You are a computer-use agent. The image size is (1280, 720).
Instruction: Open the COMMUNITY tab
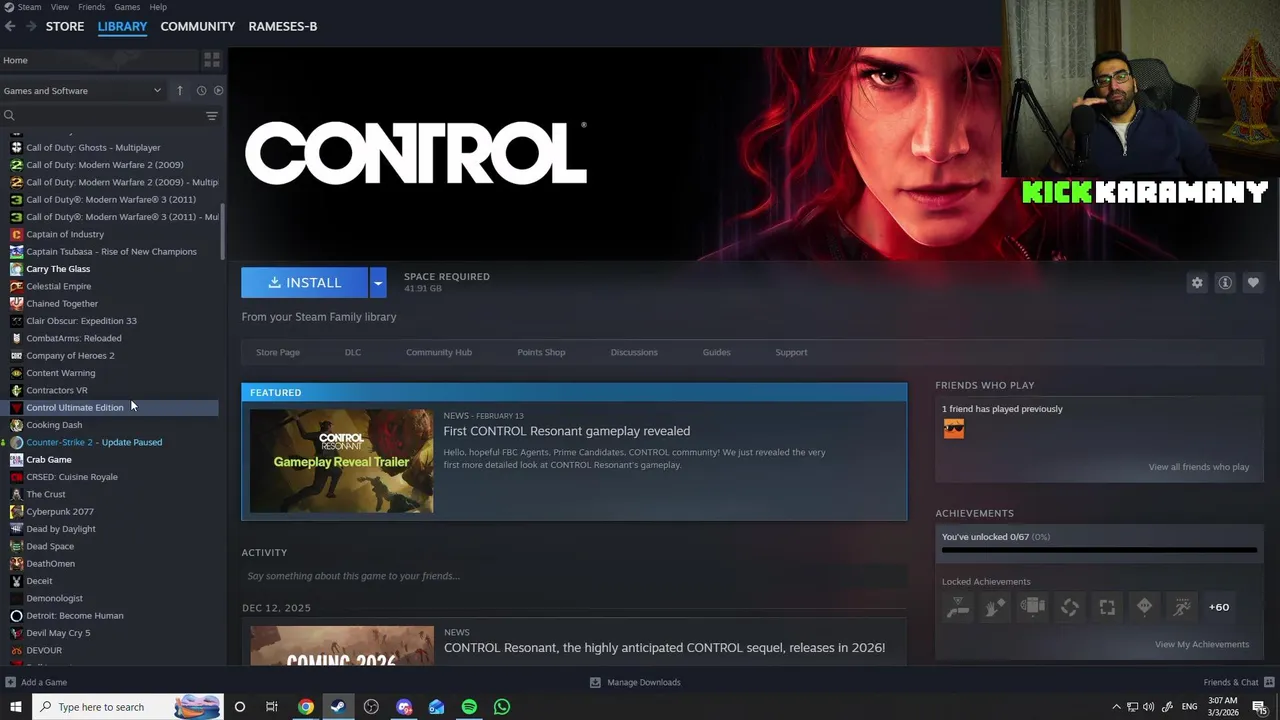[198, 26]
